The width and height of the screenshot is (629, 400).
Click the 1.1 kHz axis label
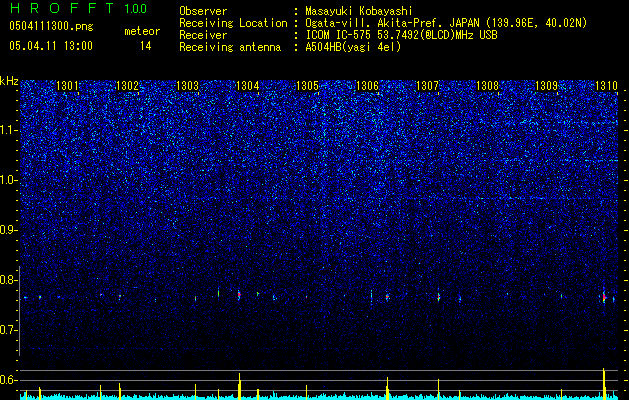8,130
